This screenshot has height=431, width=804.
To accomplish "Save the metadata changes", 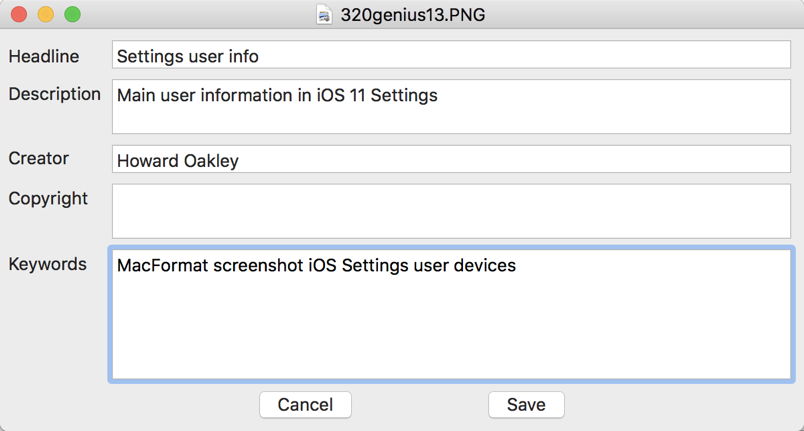I will (x=525, y=404).
